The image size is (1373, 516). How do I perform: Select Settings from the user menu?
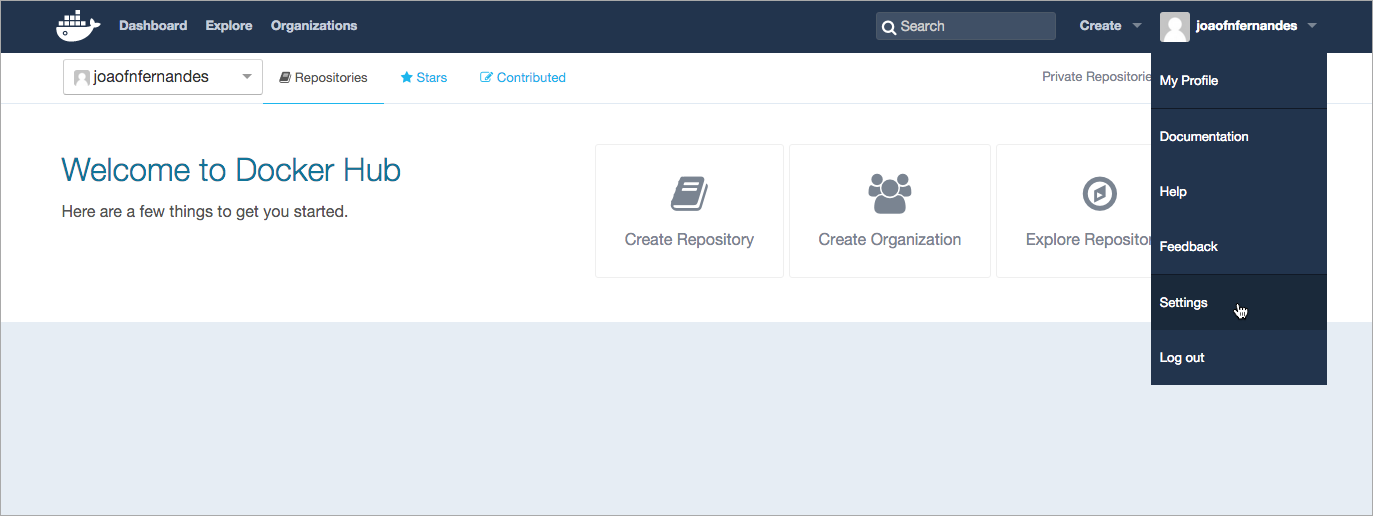click(x=1184, y=302)
